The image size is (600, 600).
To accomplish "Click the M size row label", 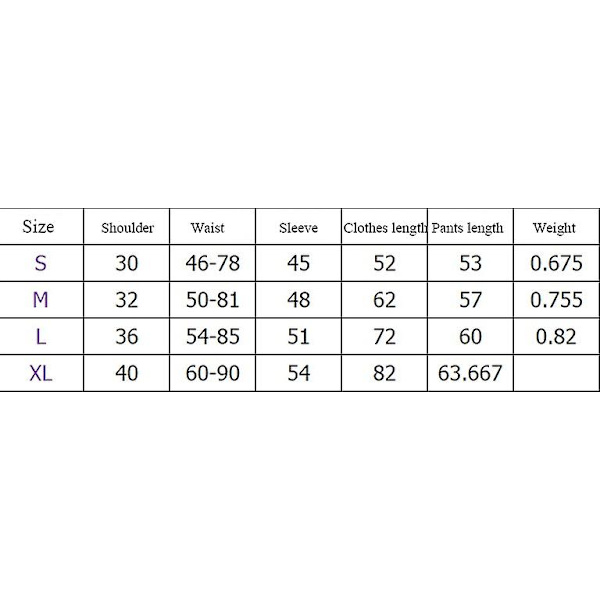I will click(x=41, y=300).
